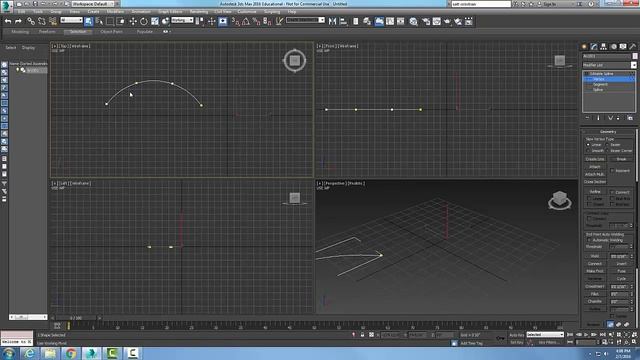Viewport: 640px width, 360px height.
Task: Open the Utilities command panel tab
Action: point(633,47)
